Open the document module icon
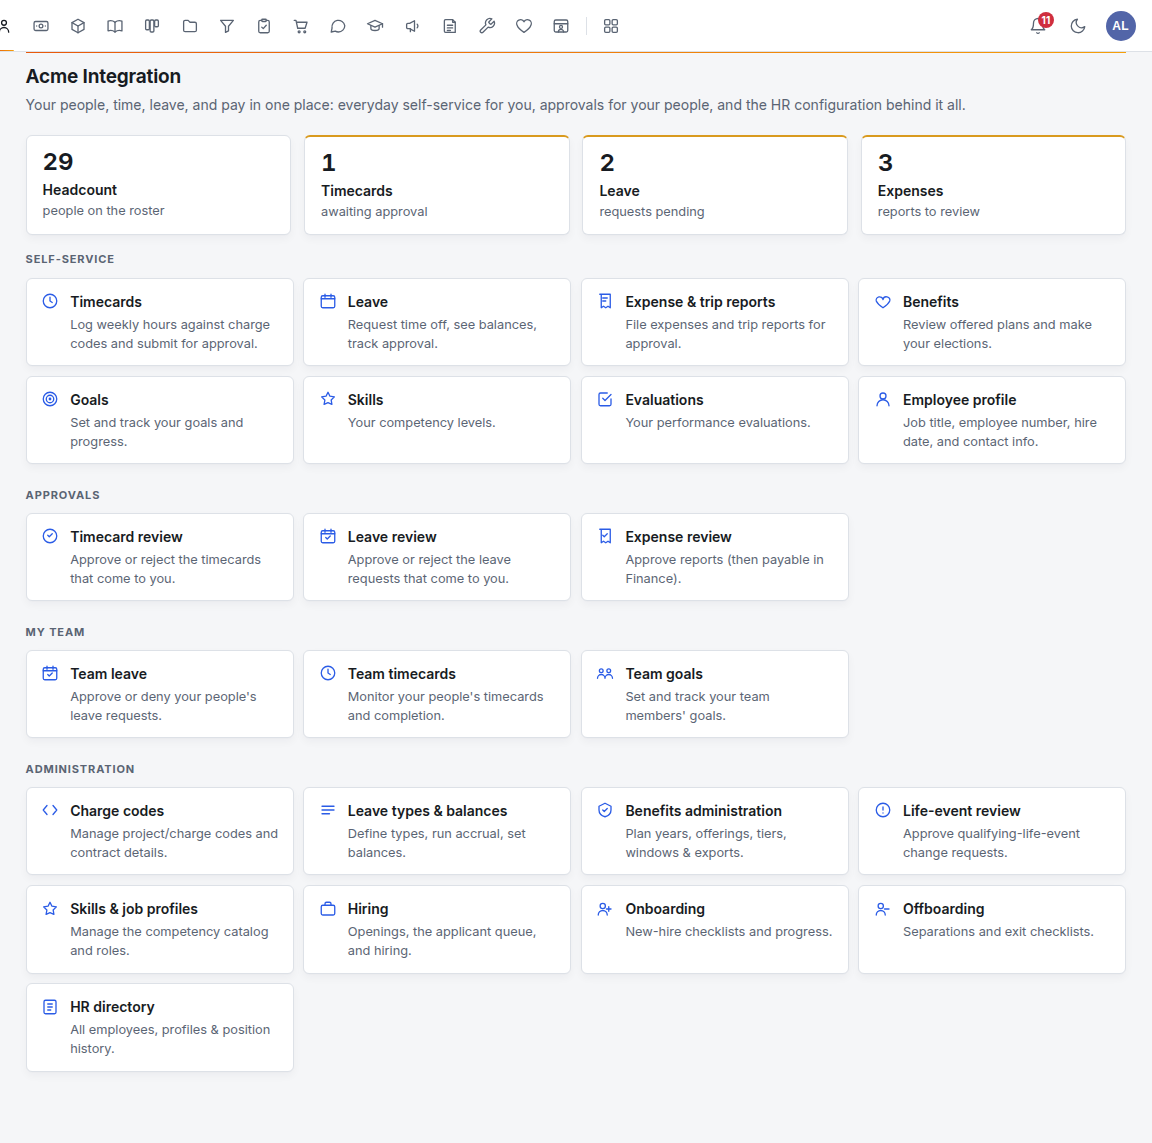 450,26
